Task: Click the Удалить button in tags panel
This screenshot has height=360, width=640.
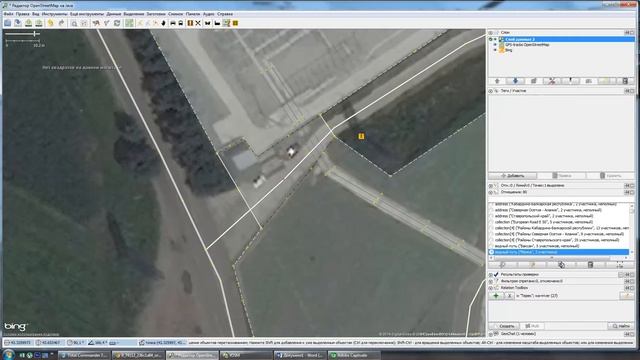Action: [x=611, y=176]
